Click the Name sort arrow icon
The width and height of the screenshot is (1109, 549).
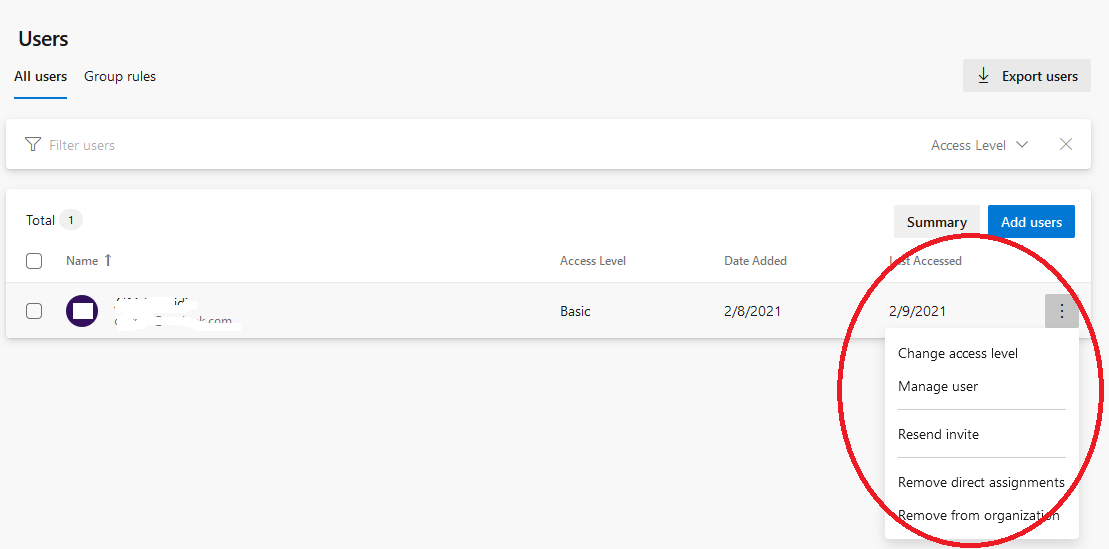[108, 260]
